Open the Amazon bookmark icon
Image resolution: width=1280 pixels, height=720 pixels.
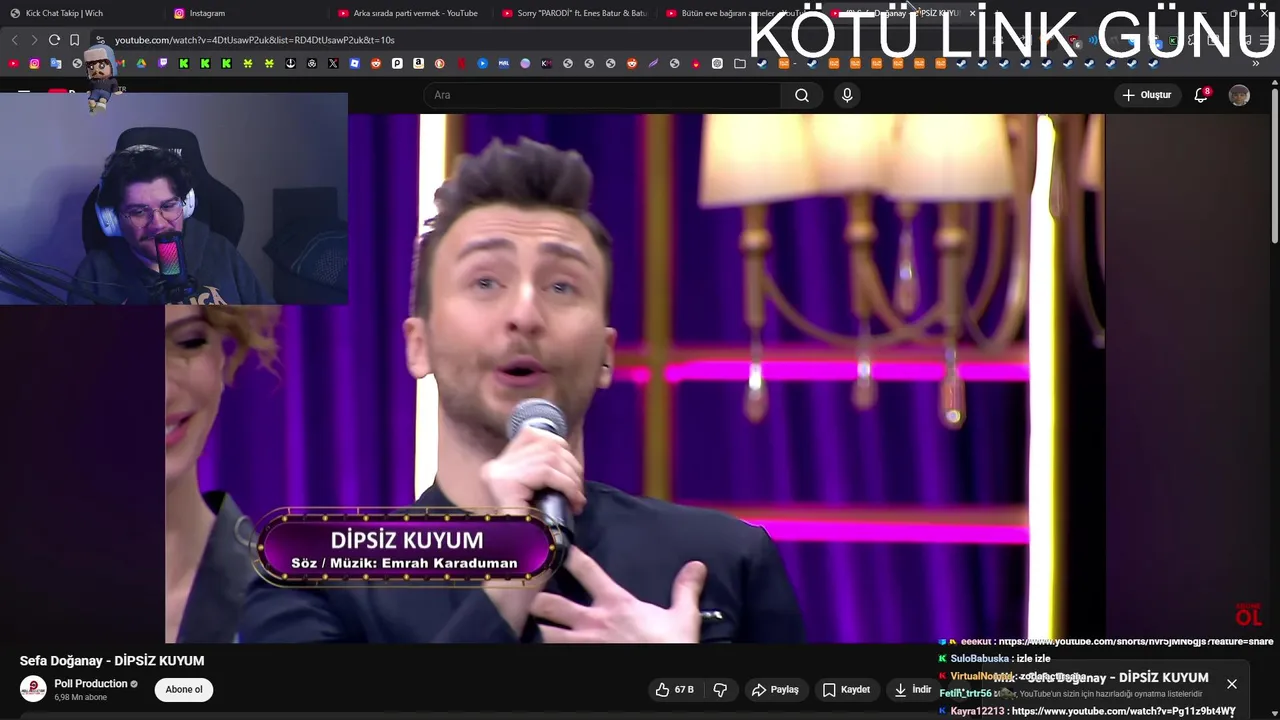pos(418,63)
